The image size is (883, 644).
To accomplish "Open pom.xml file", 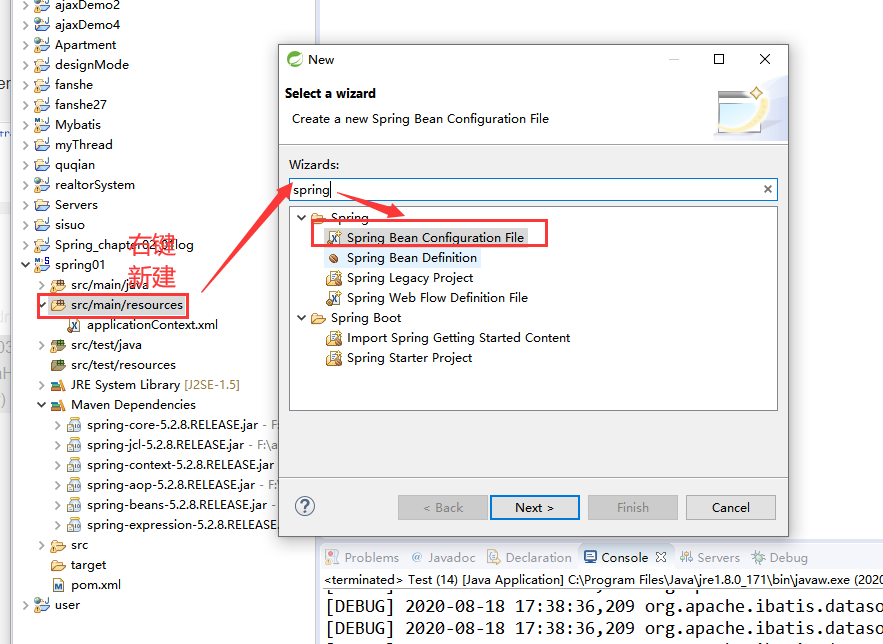I will [x=96, y=585].
